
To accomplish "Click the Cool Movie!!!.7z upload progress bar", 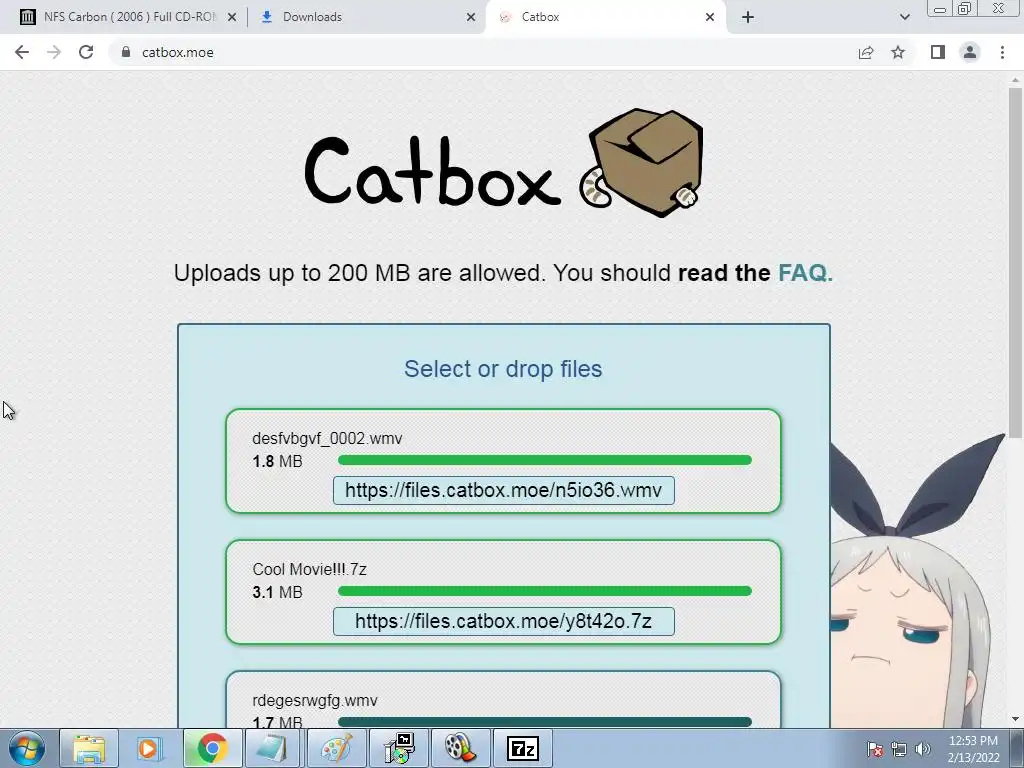I will point(545,591).
